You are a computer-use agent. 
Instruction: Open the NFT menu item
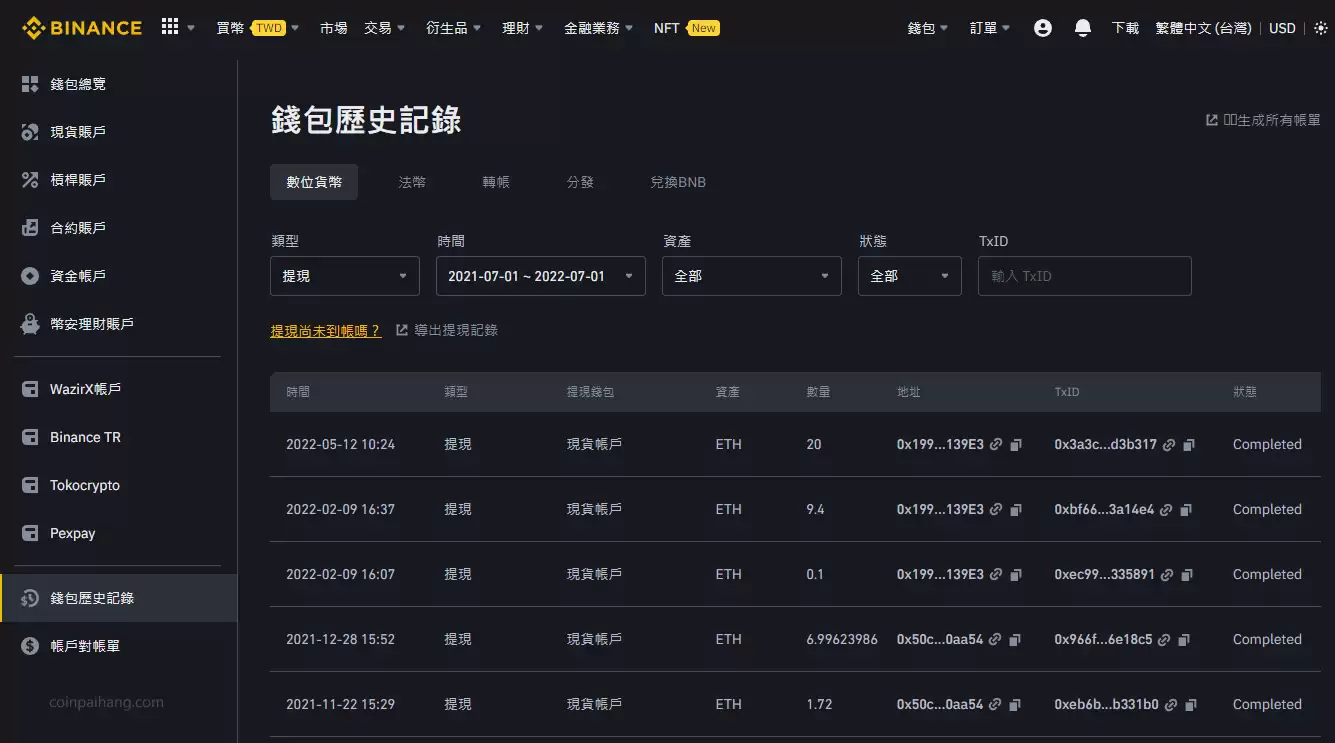(666, 28)
